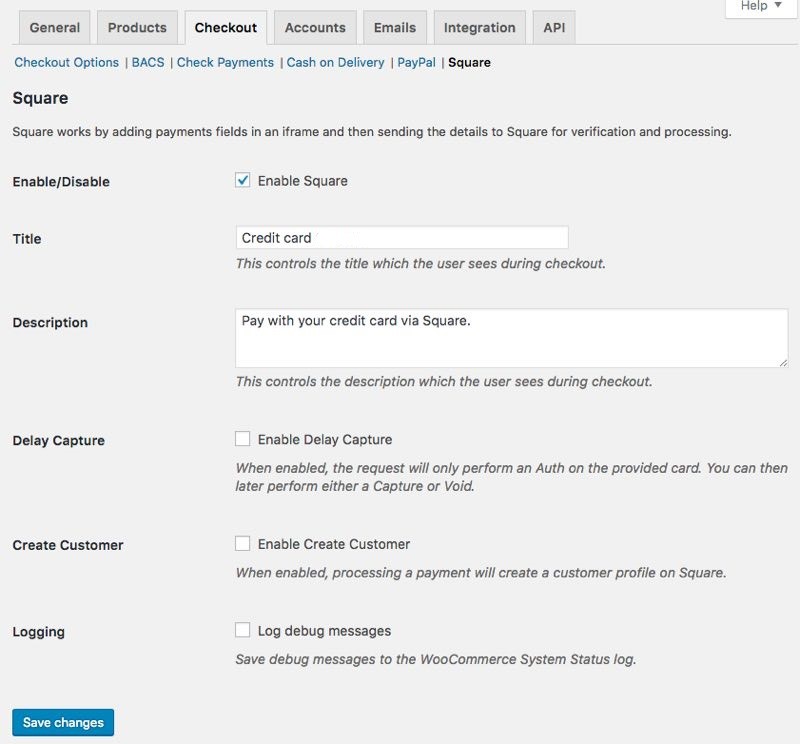The height and width of the screenshot is (744, 800).
Task: Tick the Enable Create Customer checkbox
Action: pos(242,544)
